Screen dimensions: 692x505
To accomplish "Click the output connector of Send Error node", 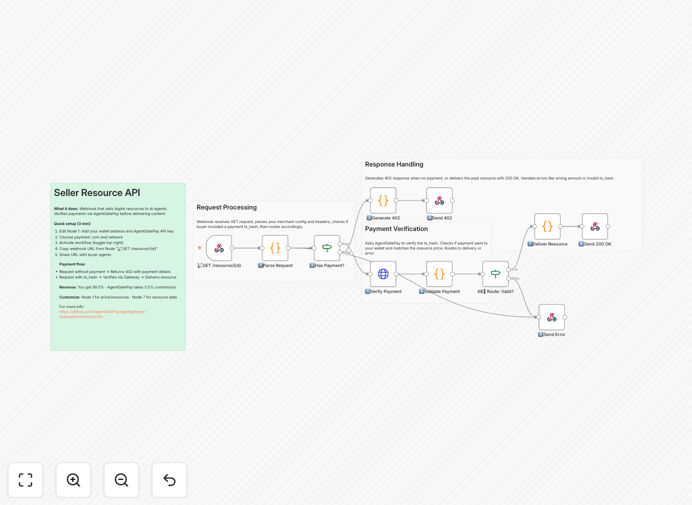I will click(x=565, y=317).
